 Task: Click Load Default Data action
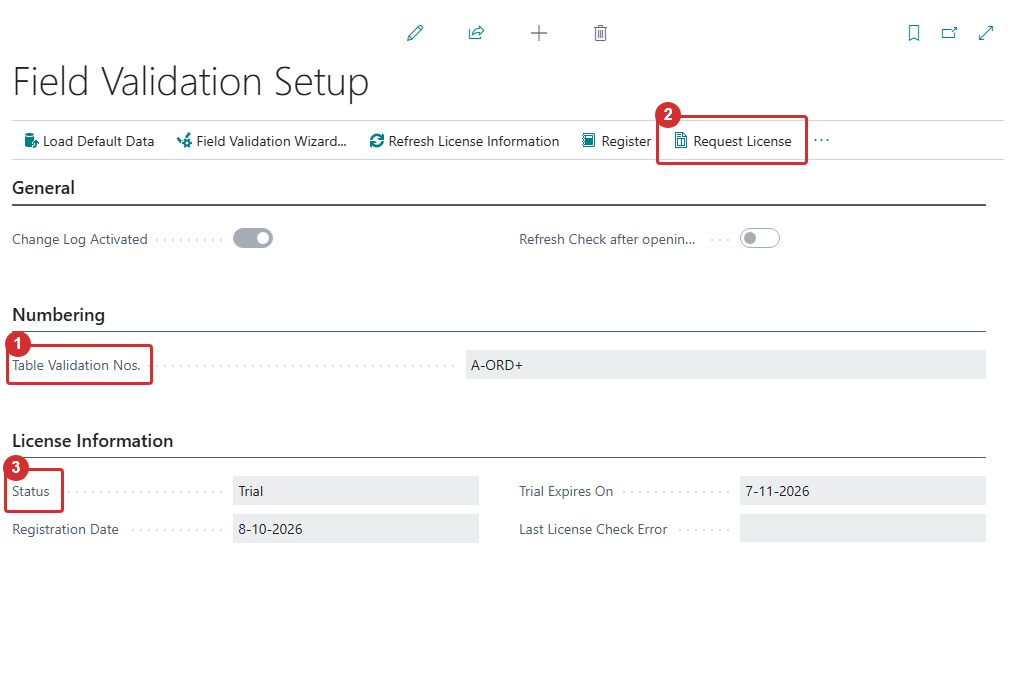click(x=89, y=141)
